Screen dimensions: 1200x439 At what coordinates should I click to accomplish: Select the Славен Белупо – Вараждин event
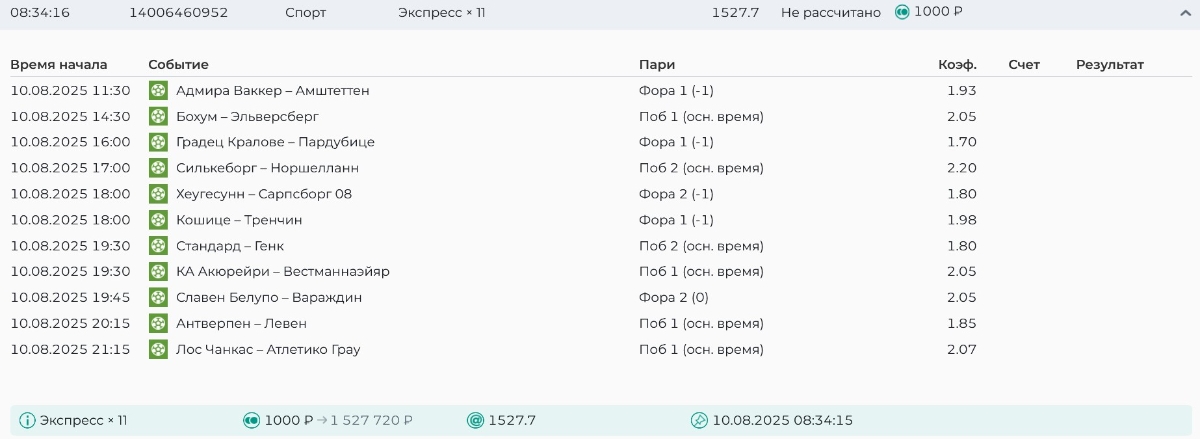pos(269,297)
